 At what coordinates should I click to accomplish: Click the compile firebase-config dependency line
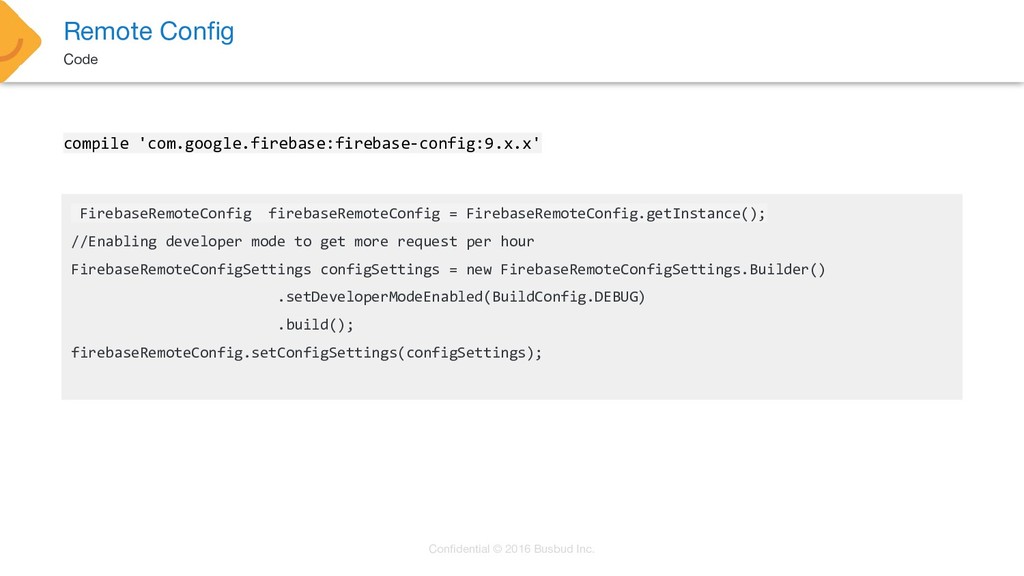click(x=302, y=144)
